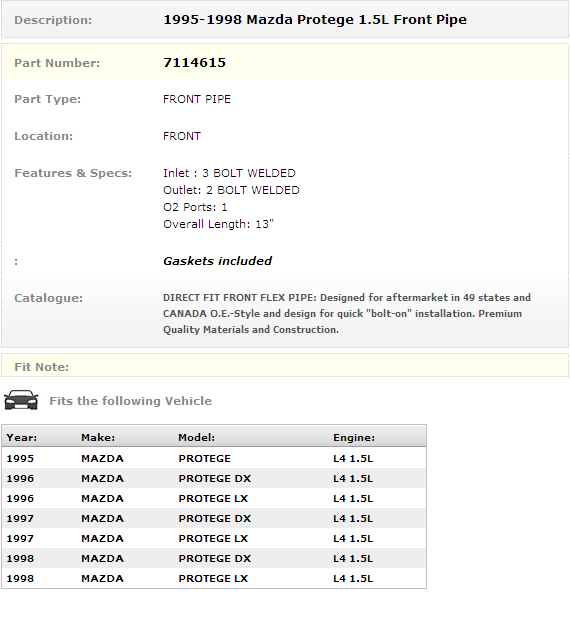
Task: Click the Model: column header
Action: click(x=196, y=438)
